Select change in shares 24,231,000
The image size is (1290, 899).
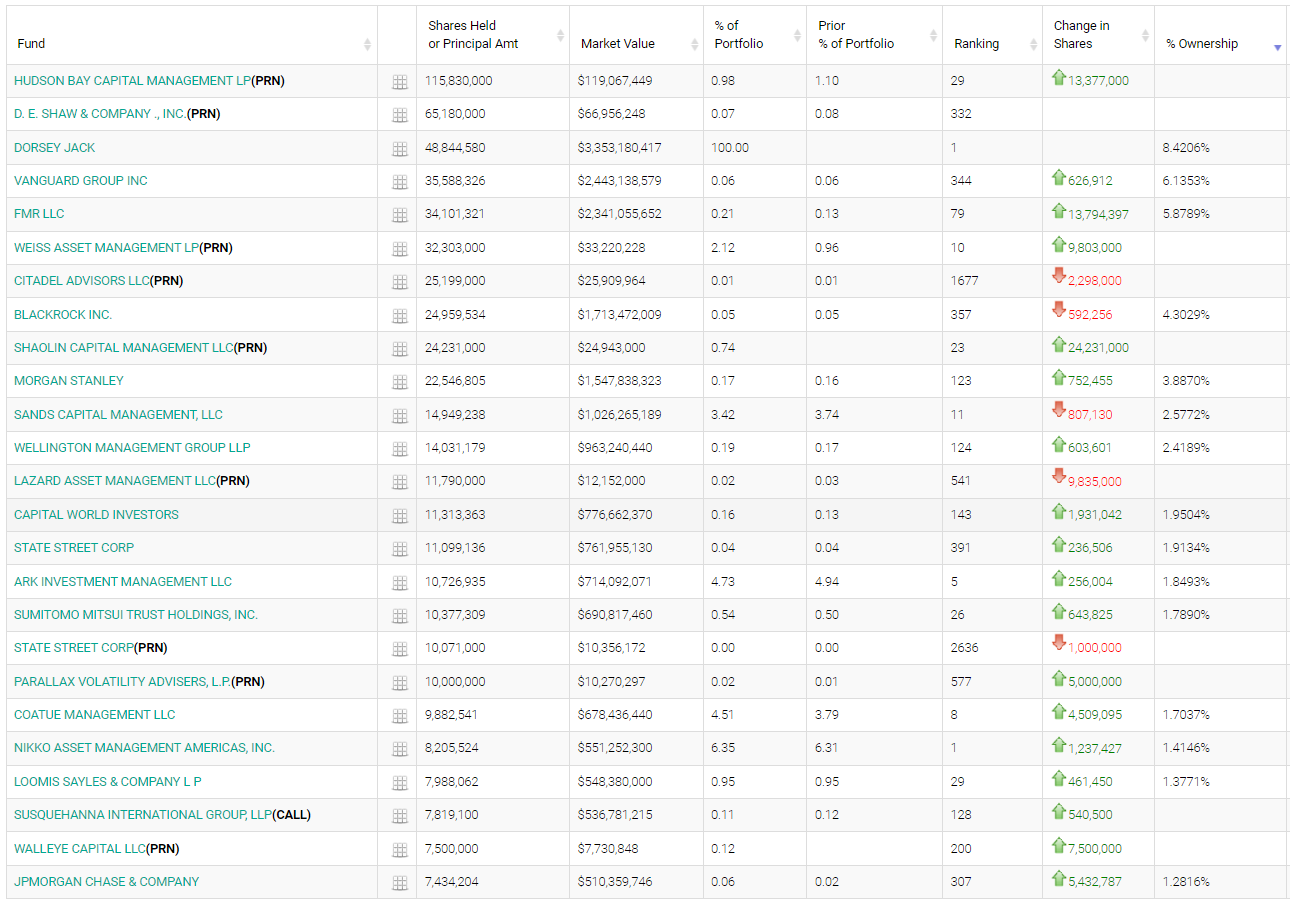coord(1098,347)
